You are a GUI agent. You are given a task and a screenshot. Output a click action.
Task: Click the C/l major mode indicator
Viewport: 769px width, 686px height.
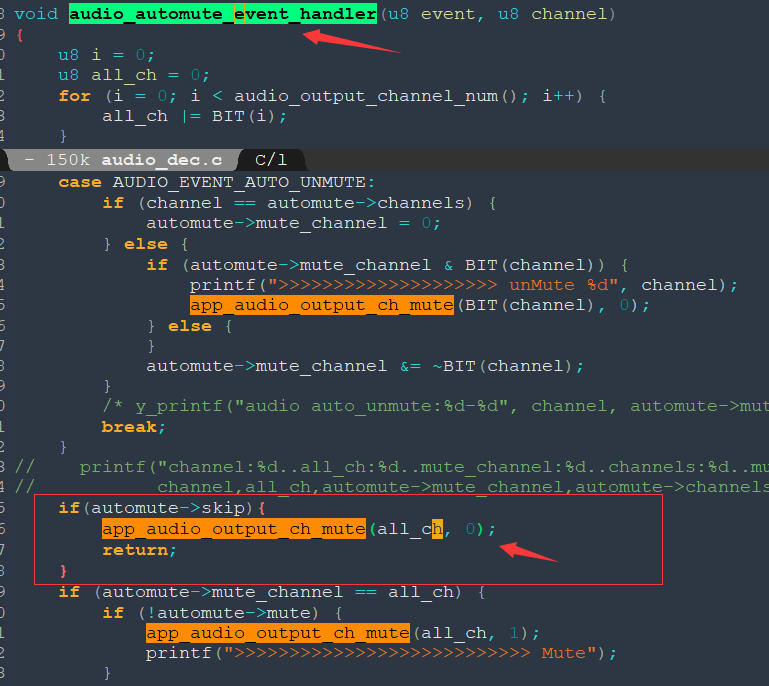coord(271,160)
